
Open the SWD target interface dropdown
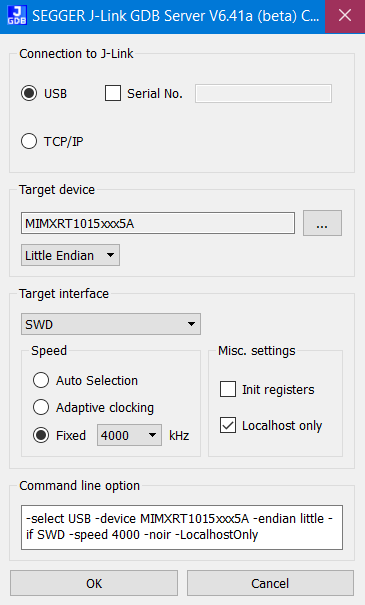(x=111, y=324)
